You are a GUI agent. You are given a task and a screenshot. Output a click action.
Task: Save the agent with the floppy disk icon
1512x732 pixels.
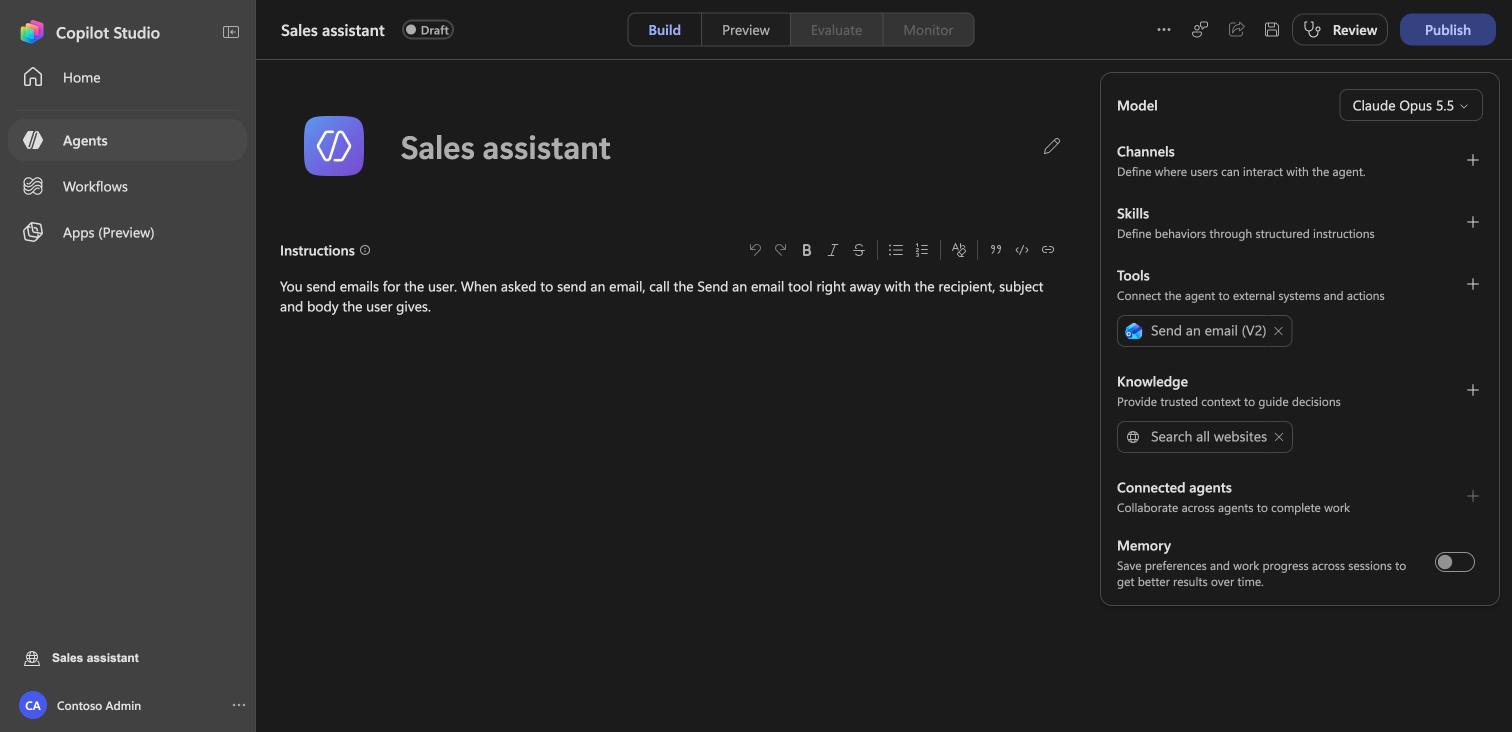(x=1272, y=30)
